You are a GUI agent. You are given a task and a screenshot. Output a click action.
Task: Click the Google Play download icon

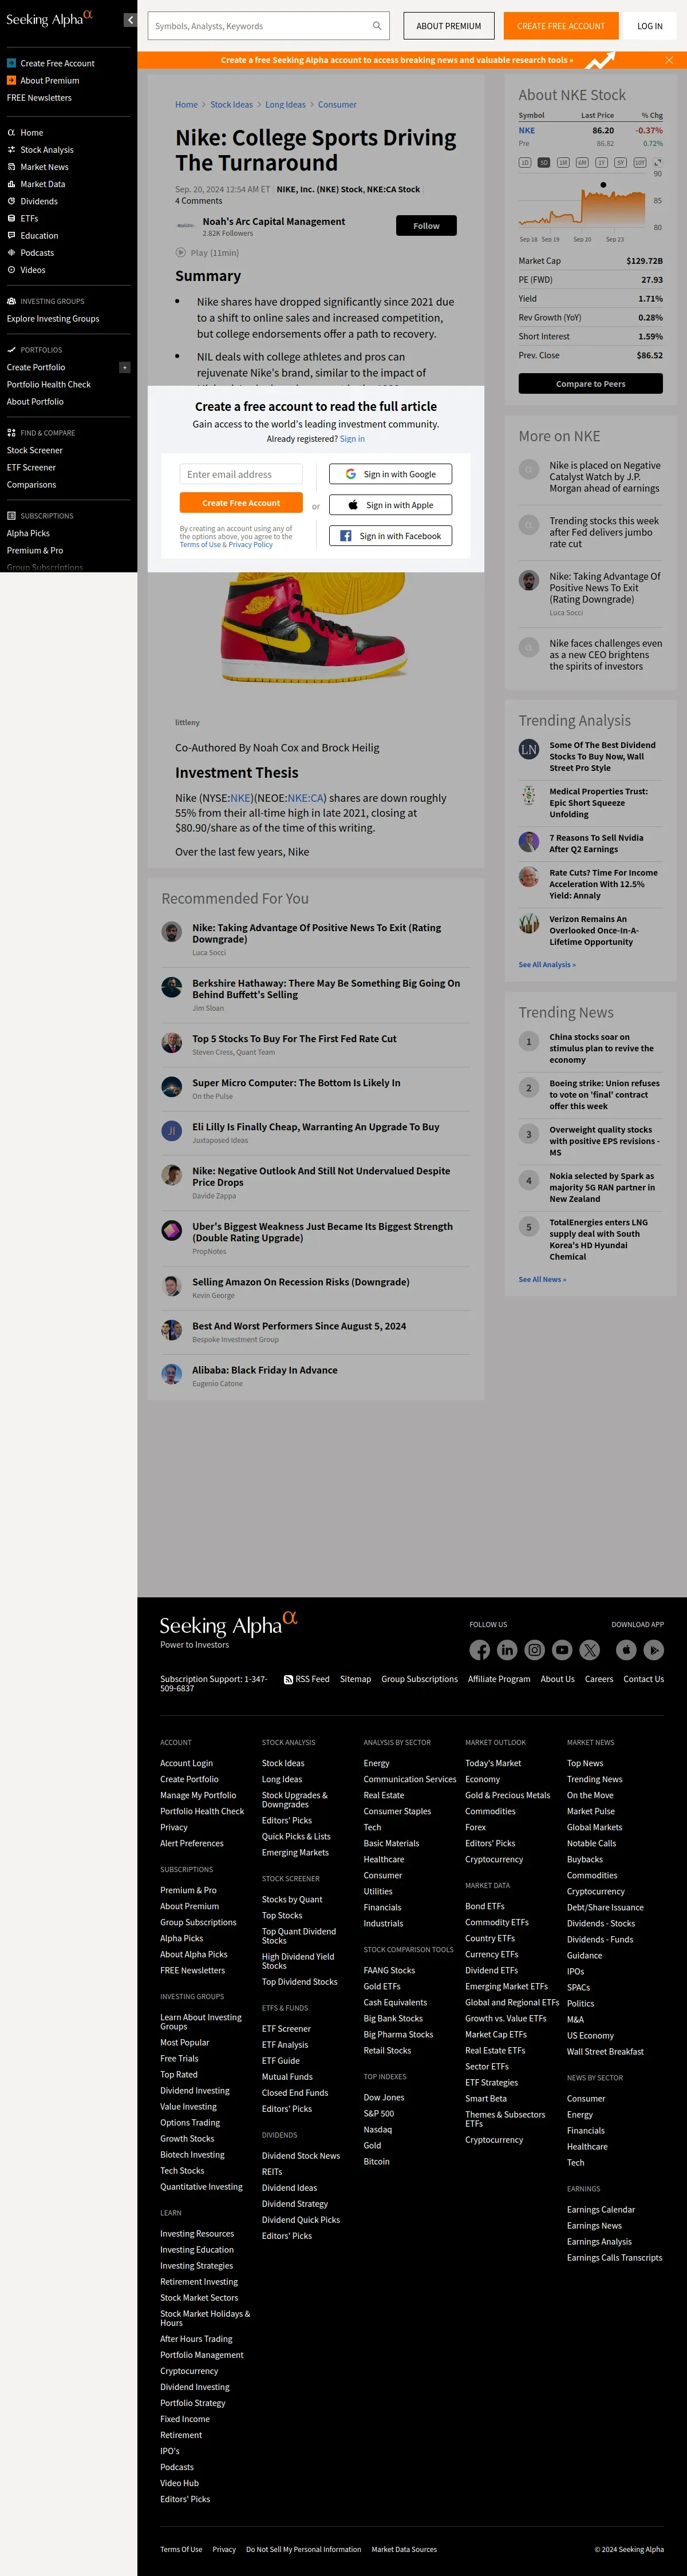click(654, 1650)
